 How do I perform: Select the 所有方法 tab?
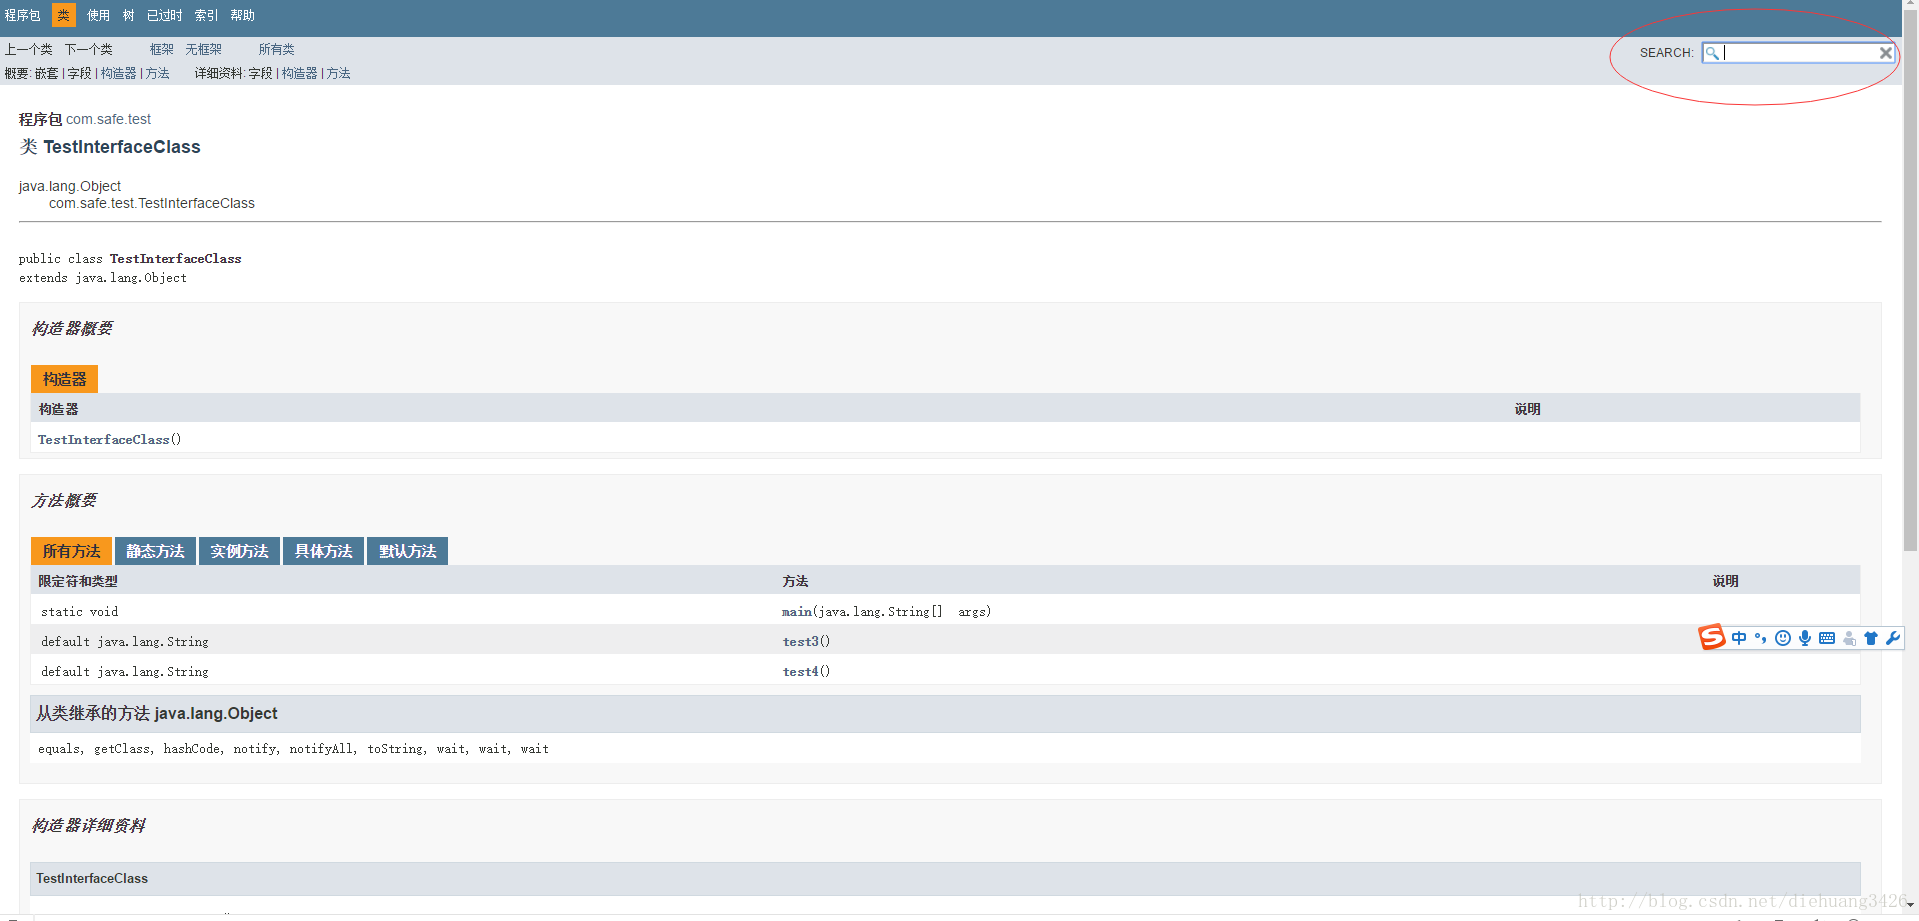click(x=71, y=551)
